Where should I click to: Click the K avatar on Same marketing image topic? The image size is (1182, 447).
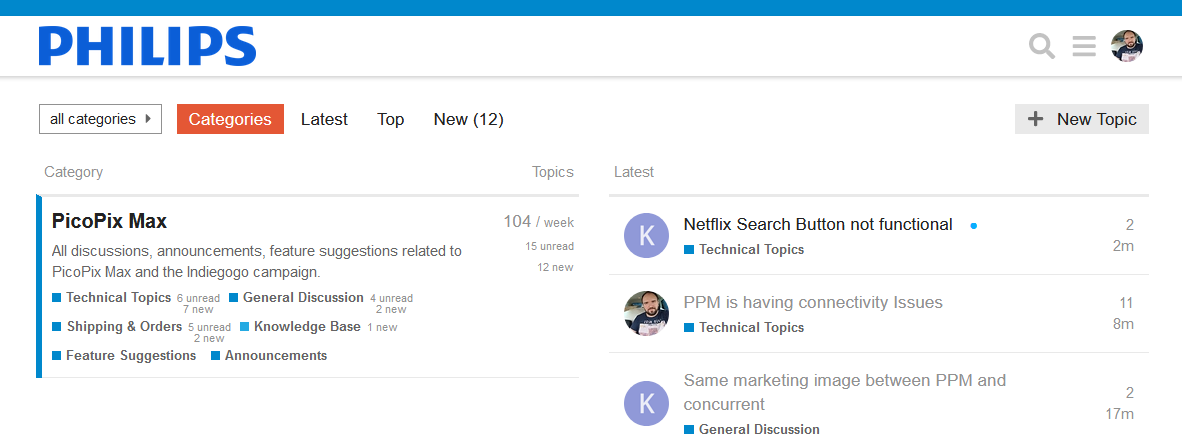[x=646, y=403]
